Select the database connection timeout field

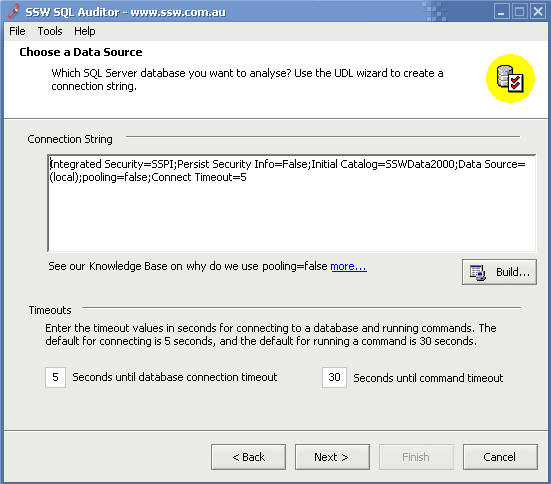coord(56,377)
